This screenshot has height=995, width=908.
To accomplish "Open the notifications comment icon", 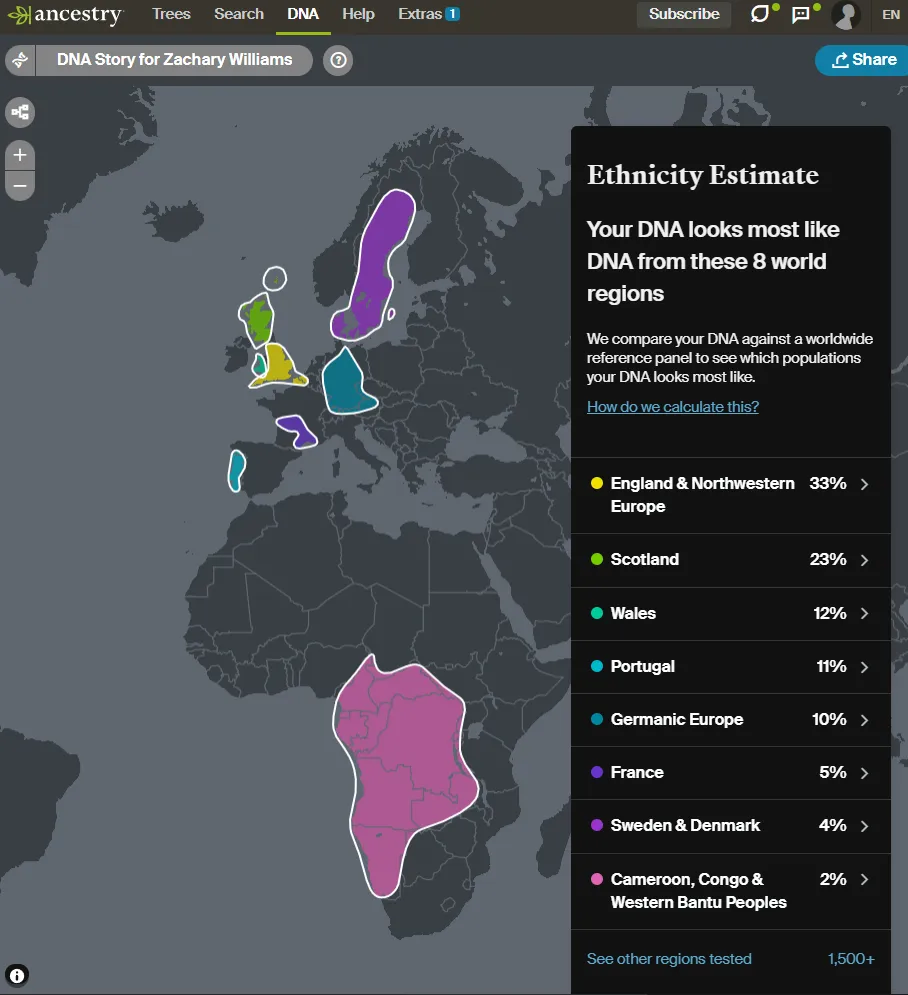I will coord(801,14).
